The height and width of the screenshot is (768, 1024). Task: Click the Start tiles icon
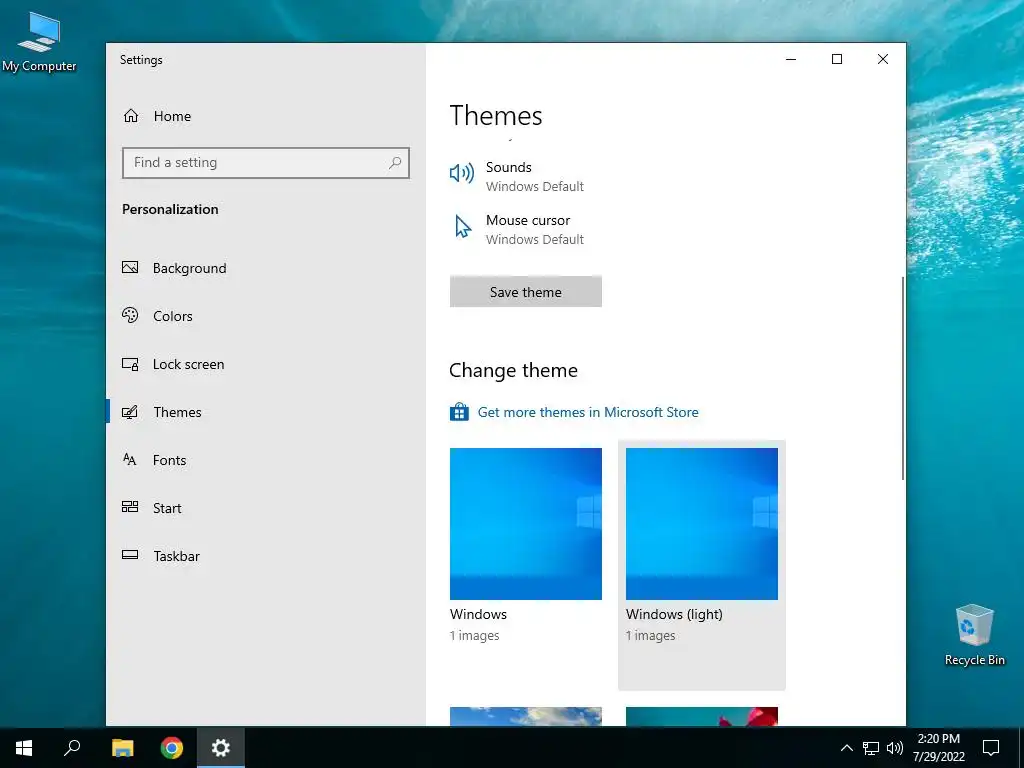(130, 507)
